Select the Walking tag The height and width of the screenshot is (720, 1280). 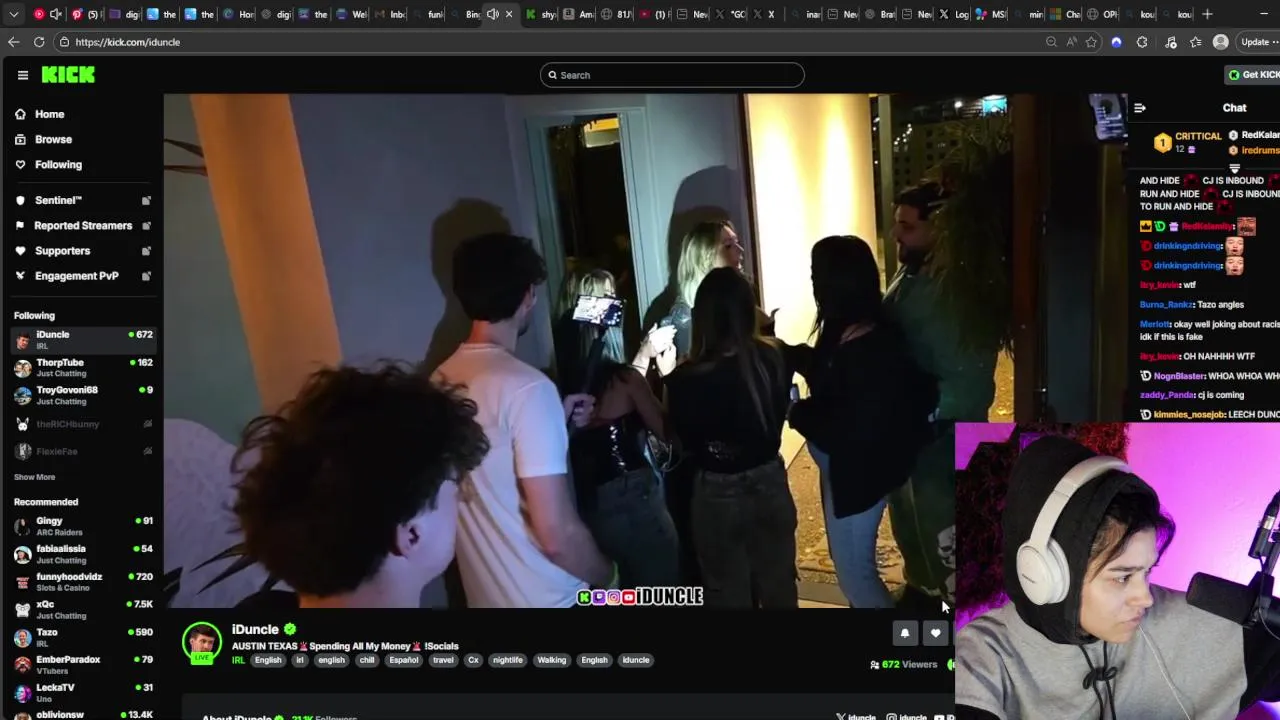tap(552, 660)
